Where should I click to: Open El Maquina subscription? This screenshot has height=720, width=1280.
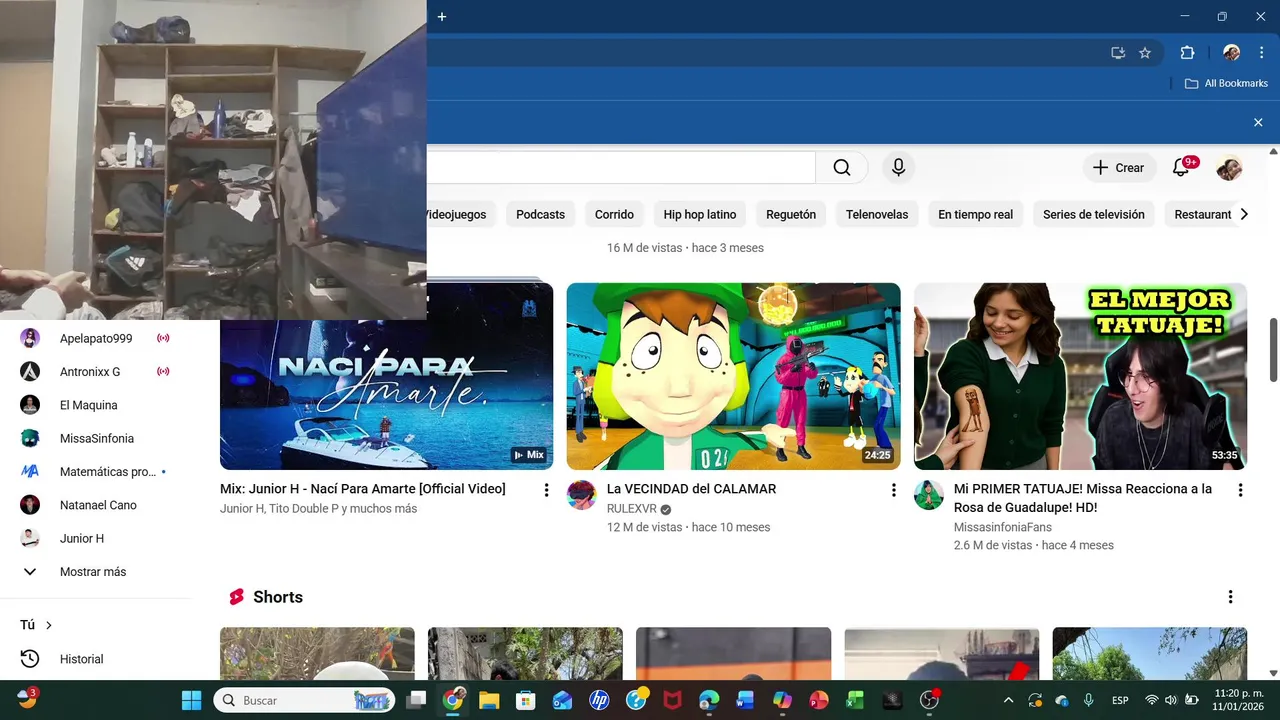tap(95, 405)
